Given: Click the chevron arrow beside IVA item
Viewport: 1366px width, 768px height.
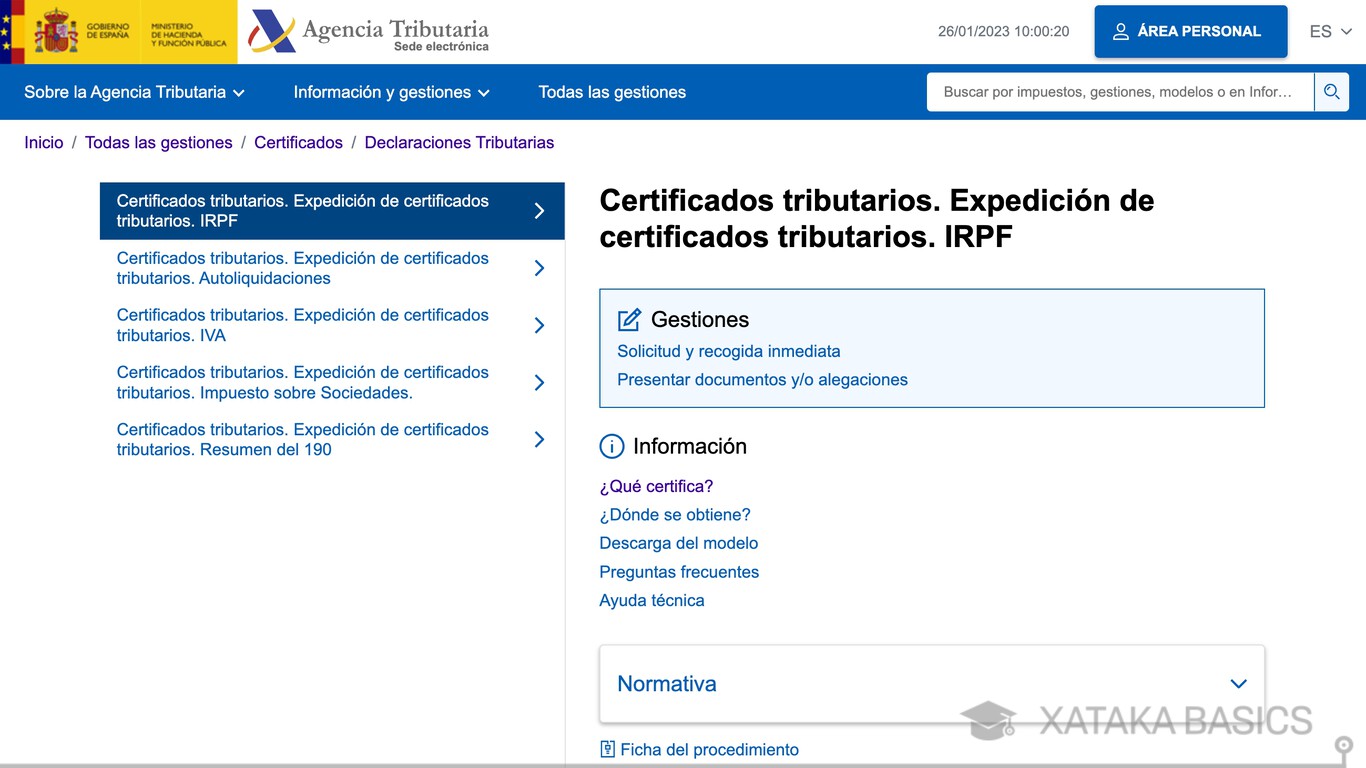Looking at the screenshot, I should point(539,325).
